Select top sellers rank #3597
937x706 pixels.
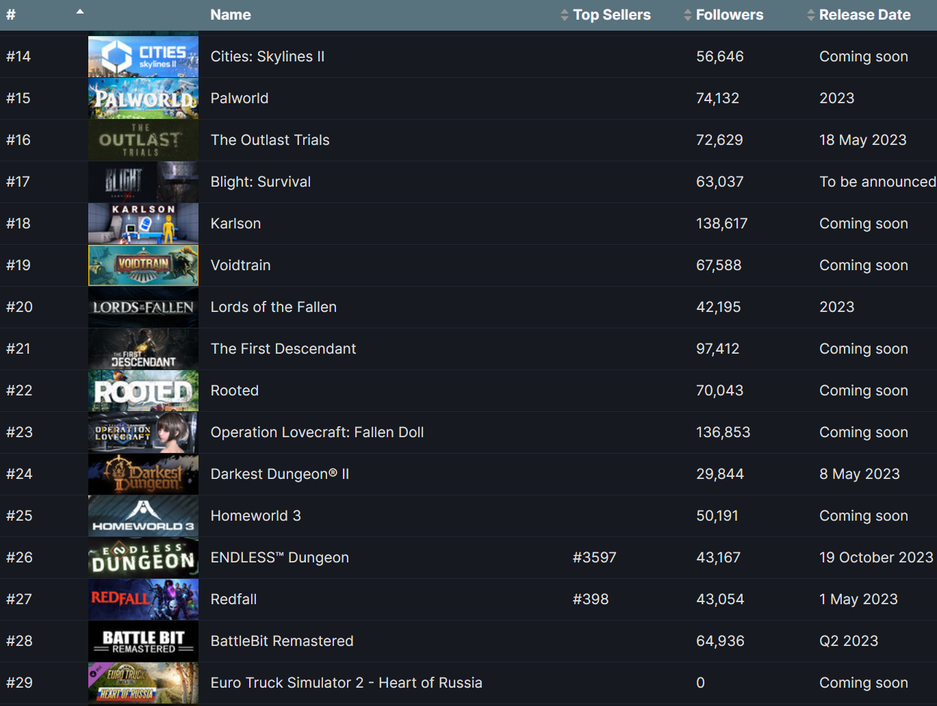(x=594, y=558)
